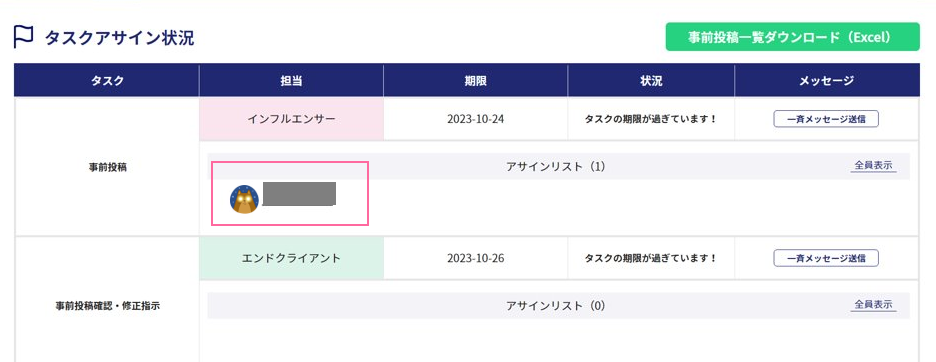Select the green エンドクライアント cell
This screenshot has height=362, width=936.
291,258
